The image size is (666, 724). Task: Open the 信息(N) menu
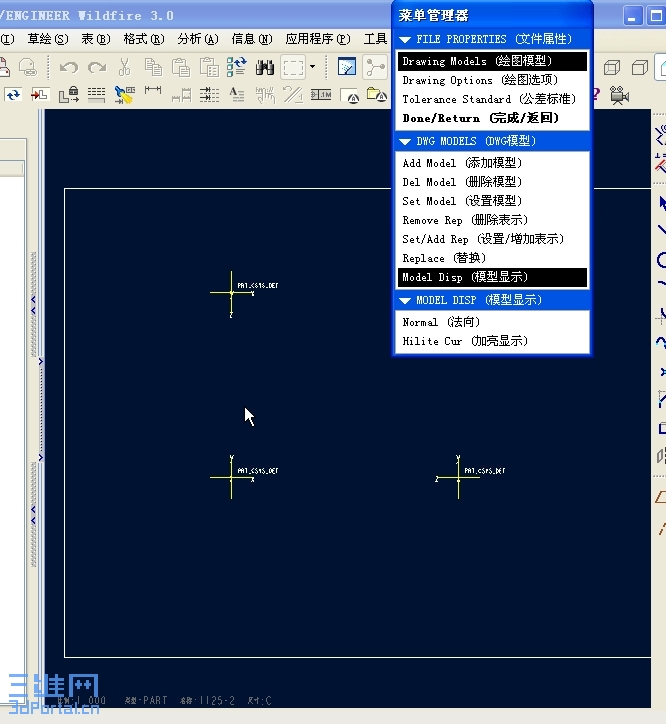click(252, 39)
